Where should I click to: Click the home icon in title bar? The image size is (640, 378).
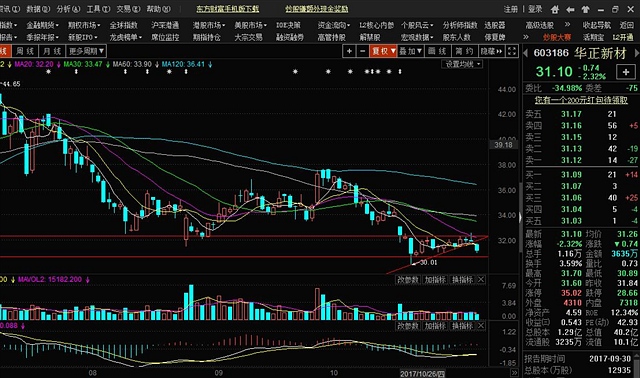pyautogui.click(x=555, y=9)
